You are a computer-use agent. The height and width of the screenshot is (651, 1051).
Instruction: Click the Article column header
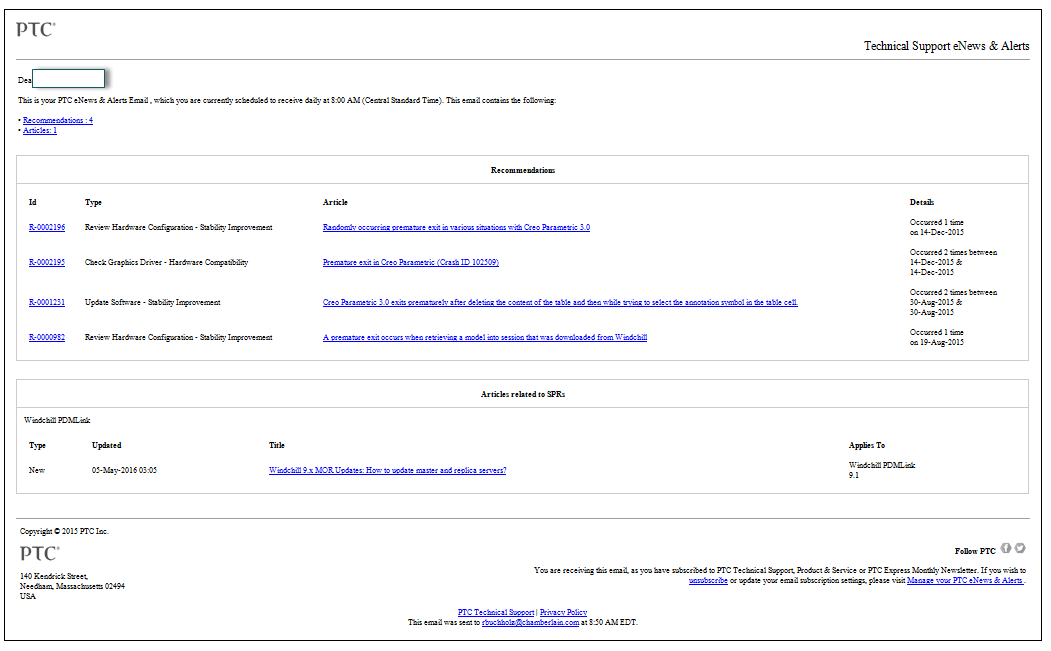pyautogui.click(x=335, y=202)
